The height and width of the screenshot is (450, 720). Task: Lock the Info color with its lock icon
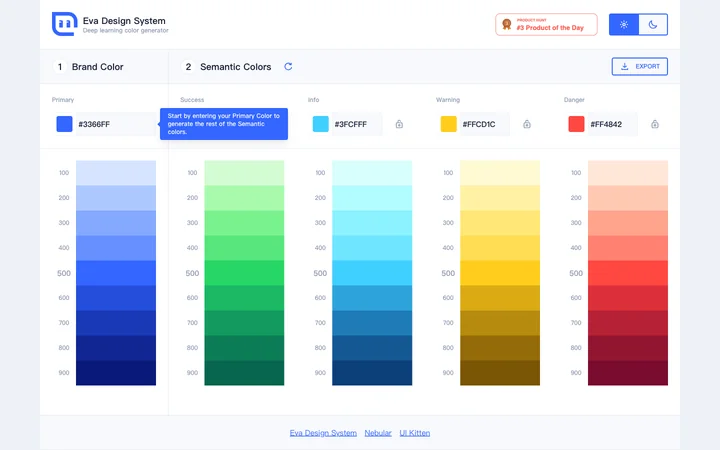(x=399, y=124)
